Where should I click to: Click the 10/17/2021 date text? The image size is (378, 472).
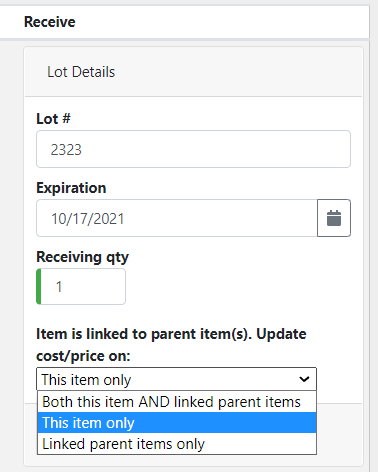click(x=88, y=219)
